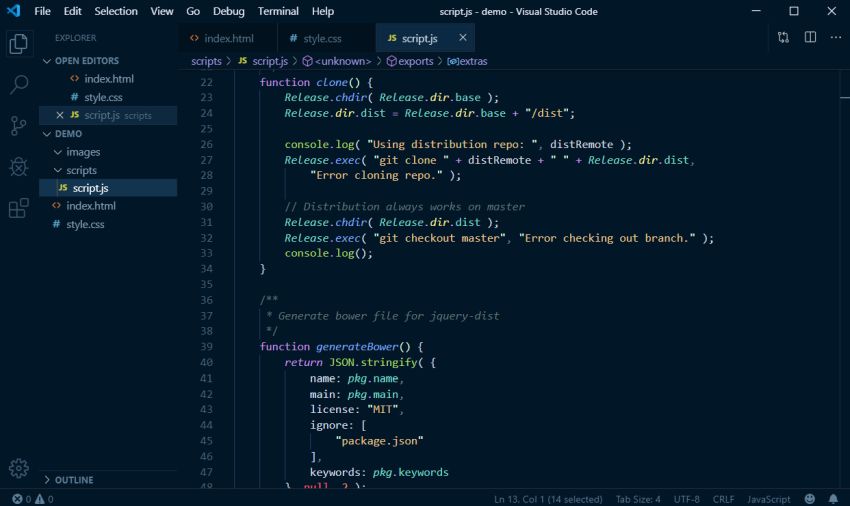Click the Tab Size: 4 indicator
Image resolution: width=850 pixels, height=506 pixels.
pos(637,498)
